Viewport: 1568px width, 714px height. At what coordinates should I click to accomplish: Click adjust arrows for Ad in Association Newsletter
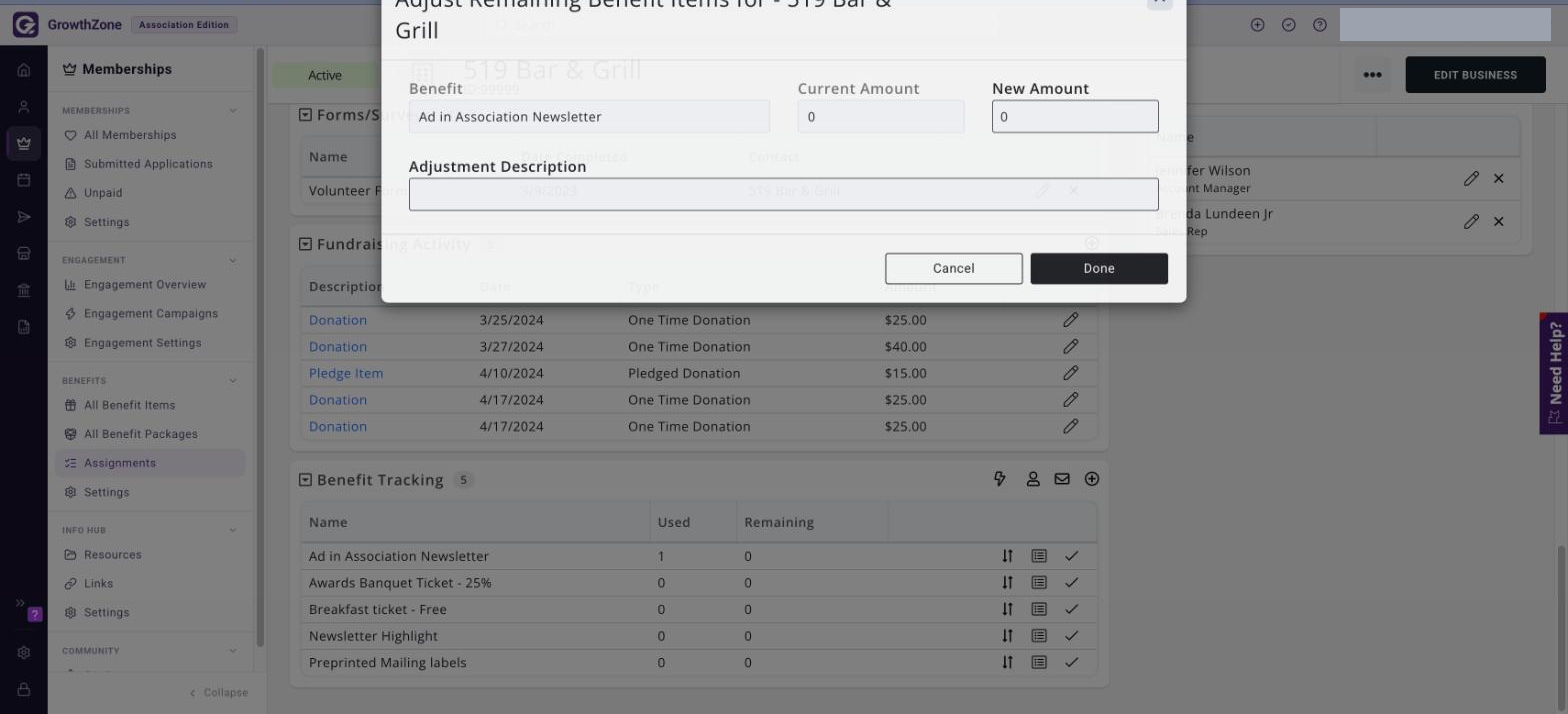pos(1007,556)
